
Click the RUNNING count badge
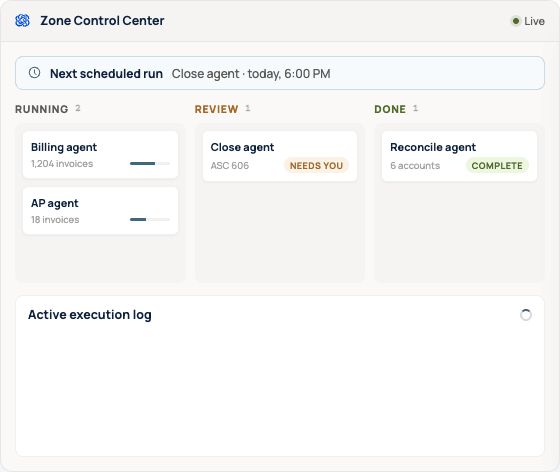click(78, 108)
